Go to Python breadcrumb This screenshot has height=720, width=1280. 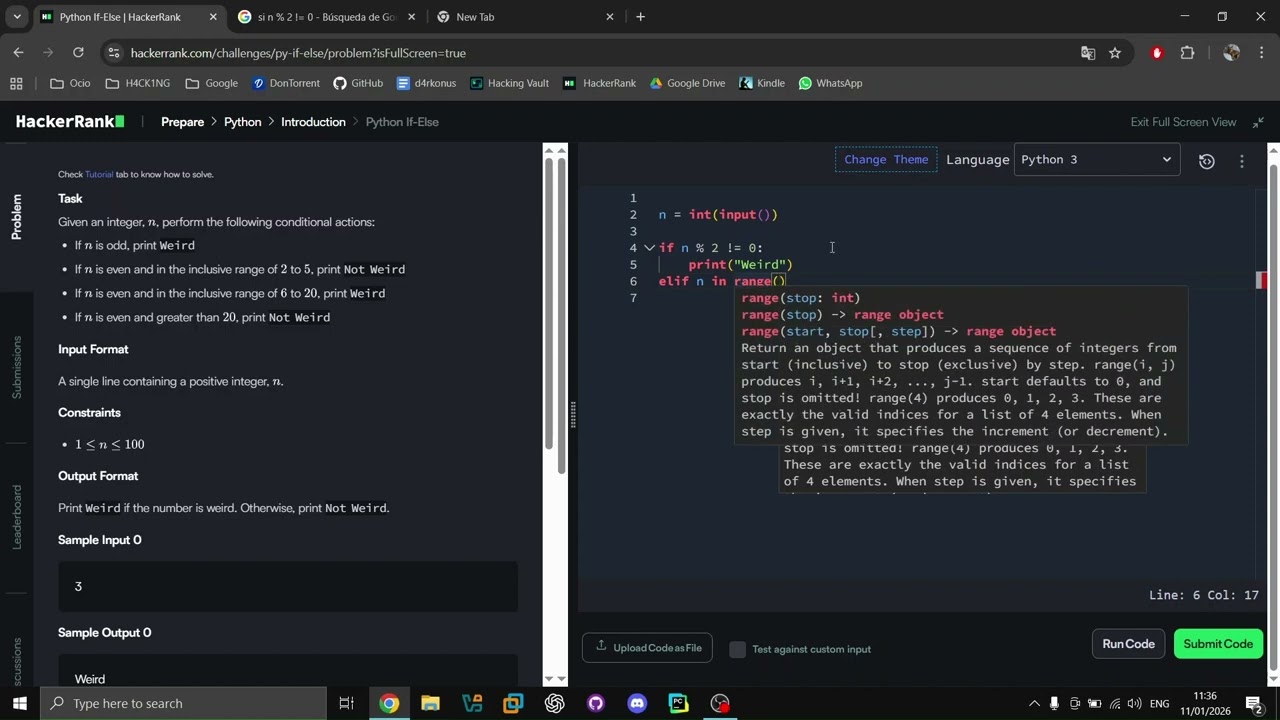point(242,122)
